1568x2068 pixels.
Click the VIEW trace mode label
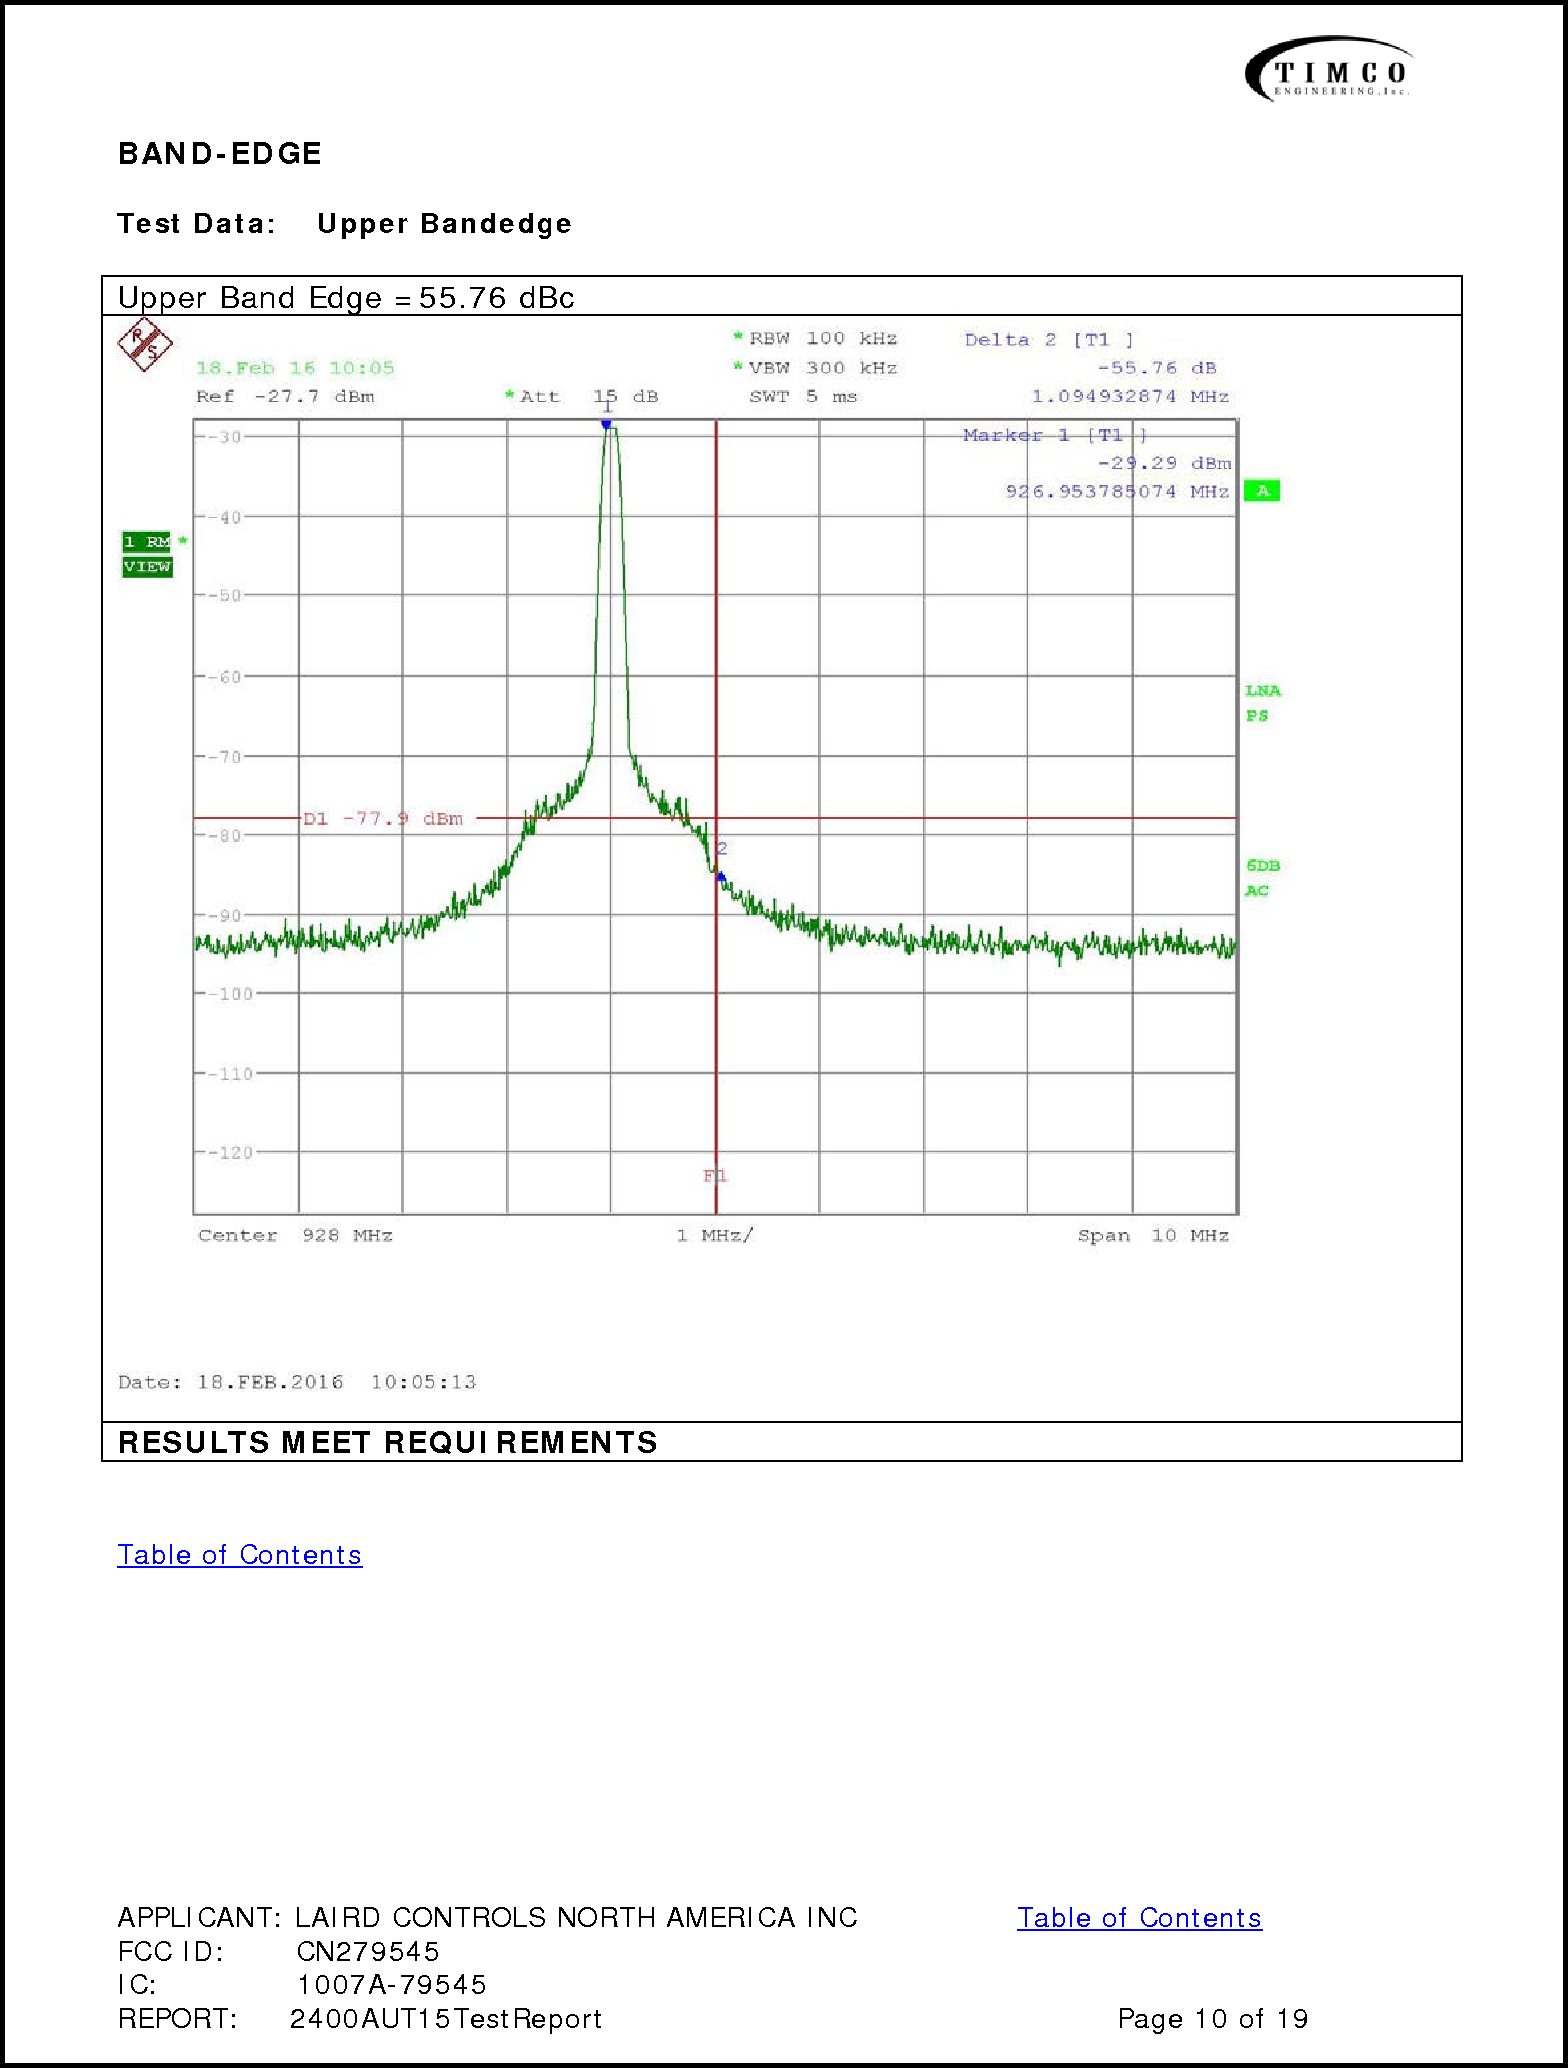(x=147, y=567)
